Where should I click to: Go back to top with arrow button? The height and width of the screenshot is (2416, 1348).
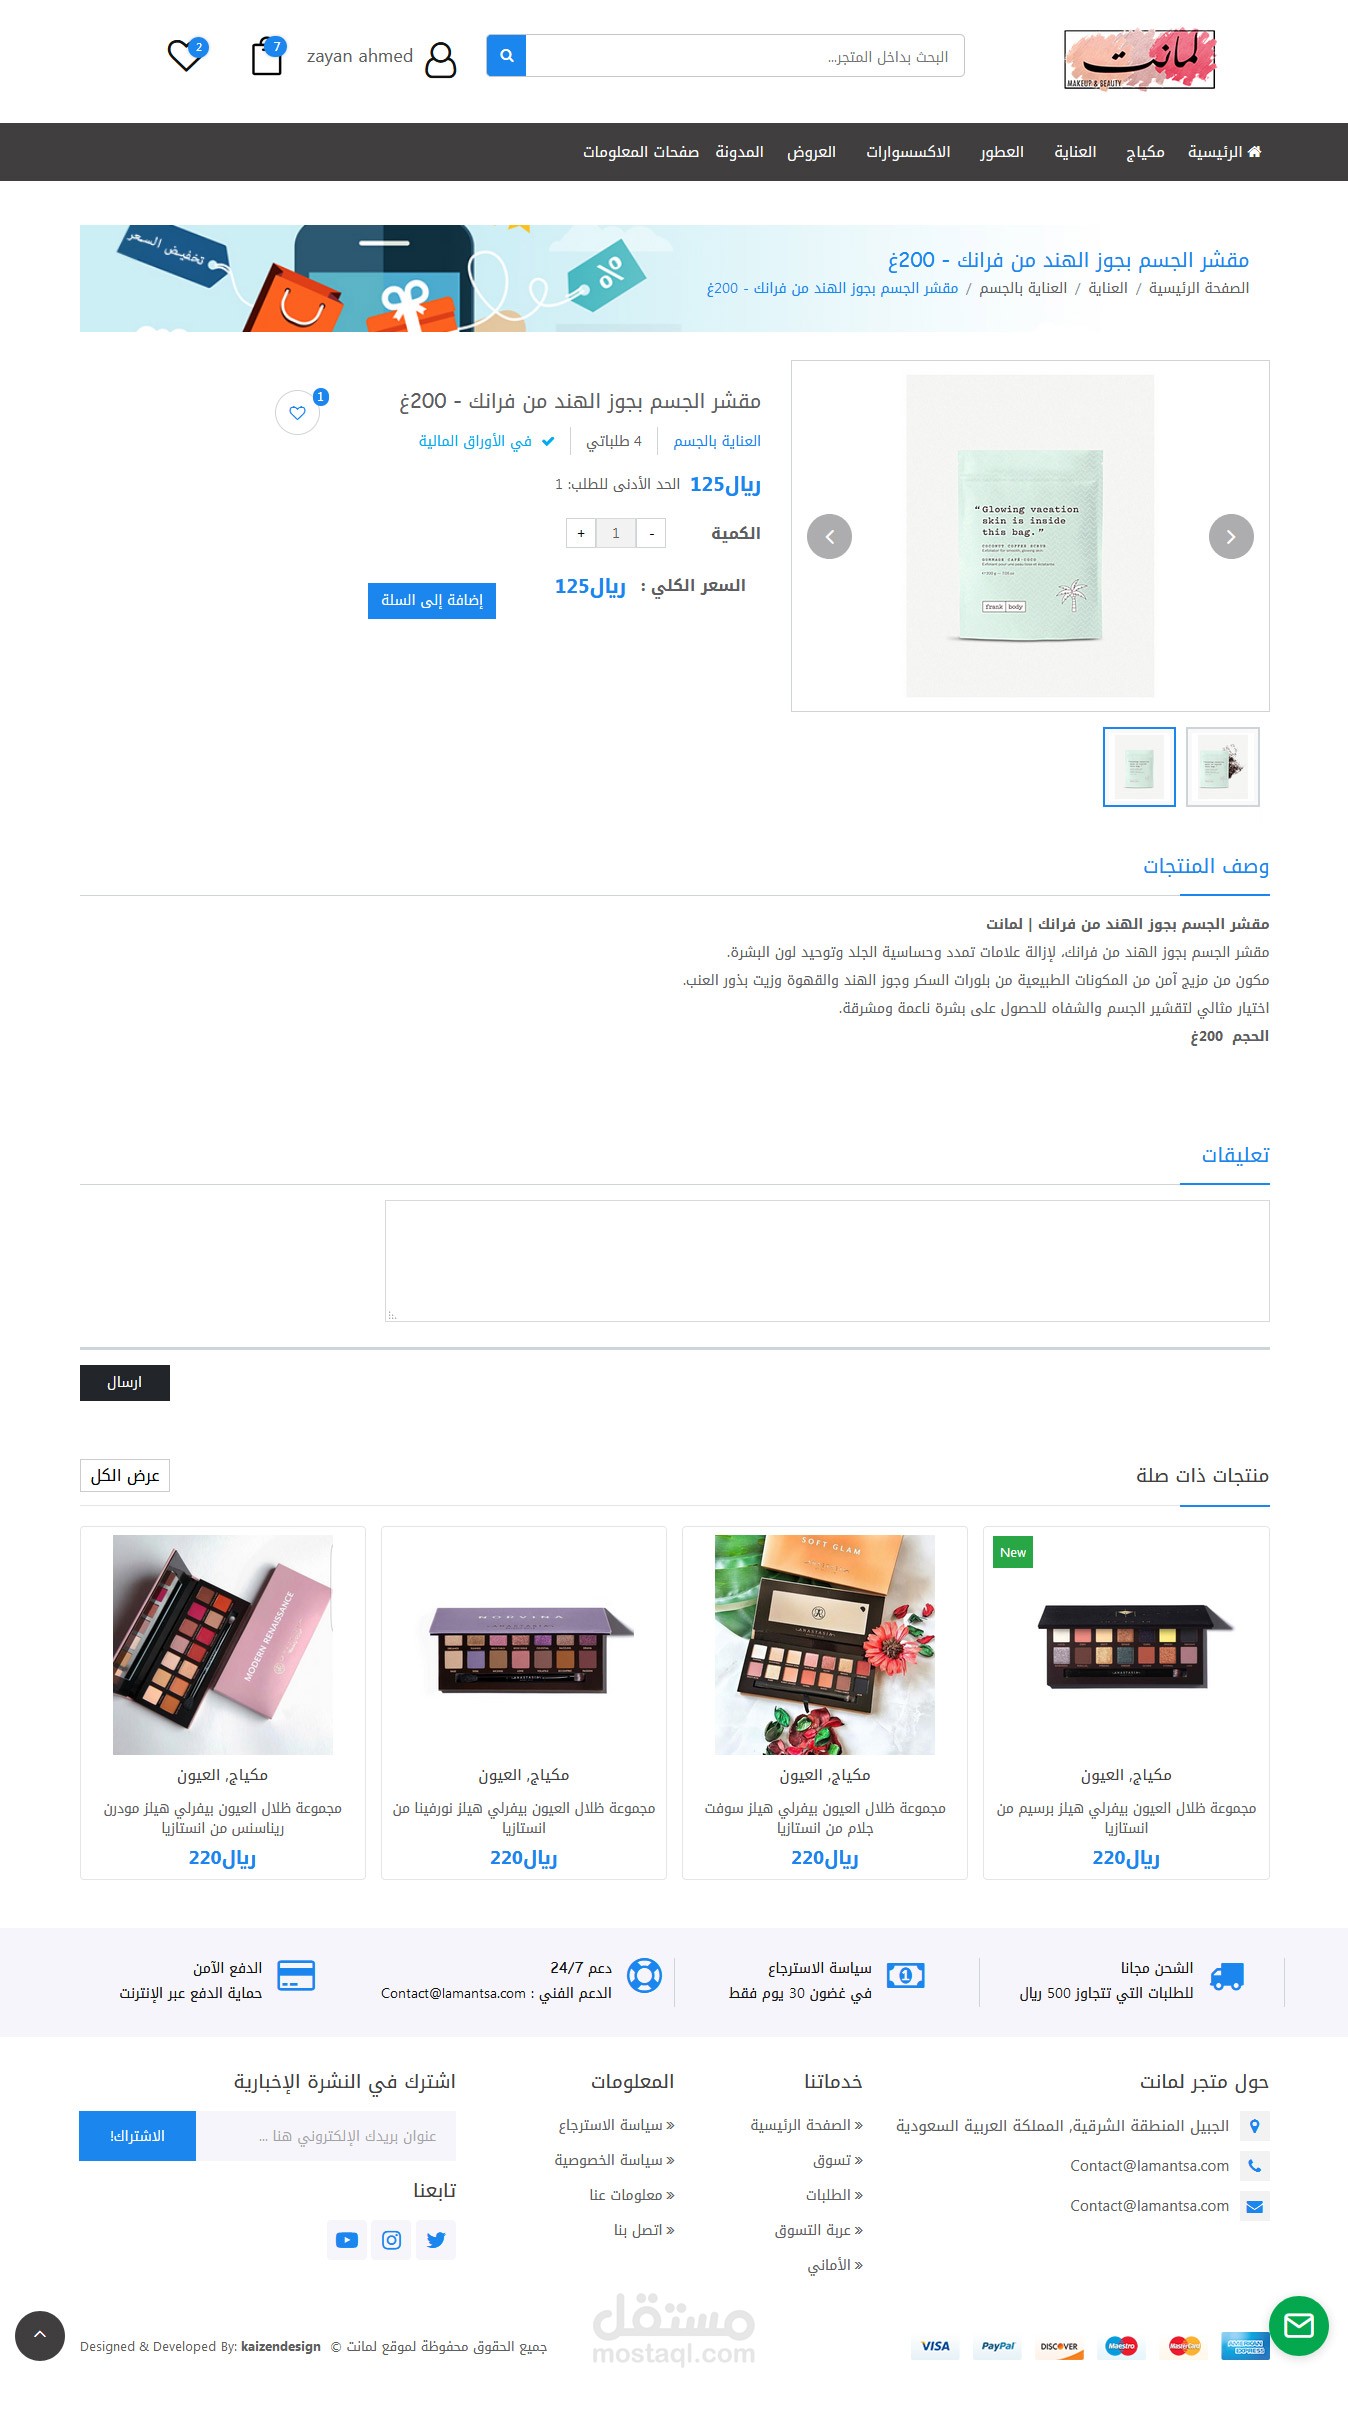pyautogui.click(x=40, y=2335)
